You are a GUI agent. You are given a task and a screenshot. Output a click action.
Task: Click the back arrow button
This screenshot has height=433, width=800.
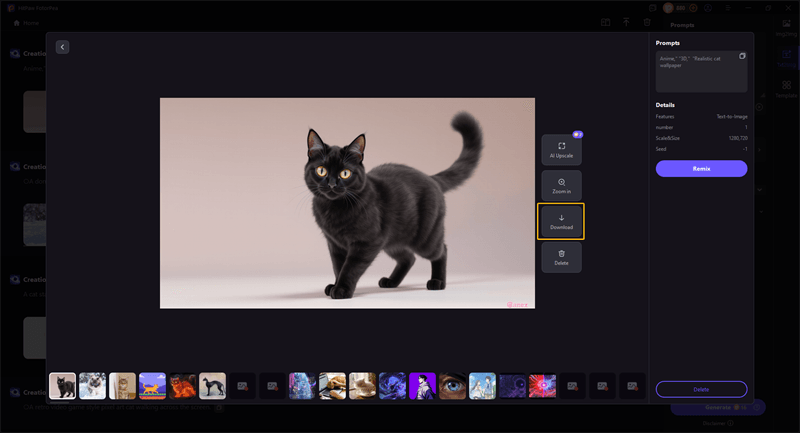(x=62, y=47)
